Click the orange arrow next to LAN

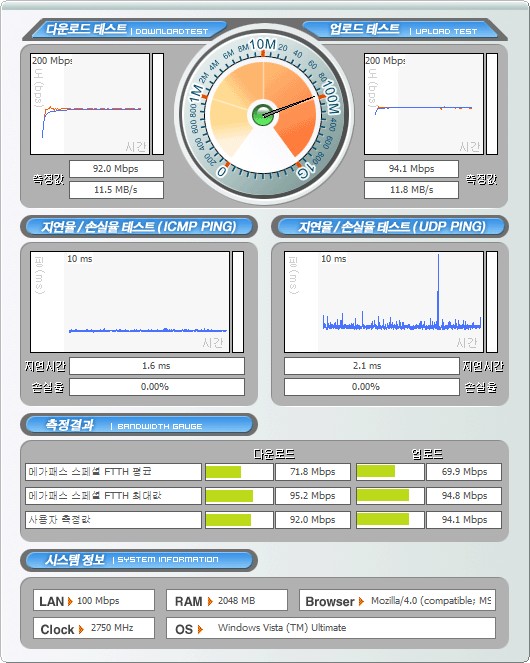(70, 601)
